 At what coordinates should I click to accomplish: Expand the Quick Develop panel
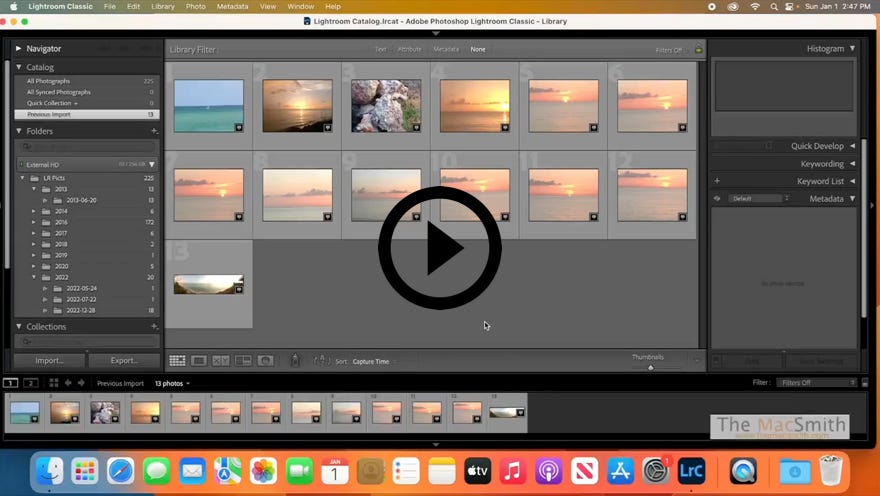tap(852, 146)
